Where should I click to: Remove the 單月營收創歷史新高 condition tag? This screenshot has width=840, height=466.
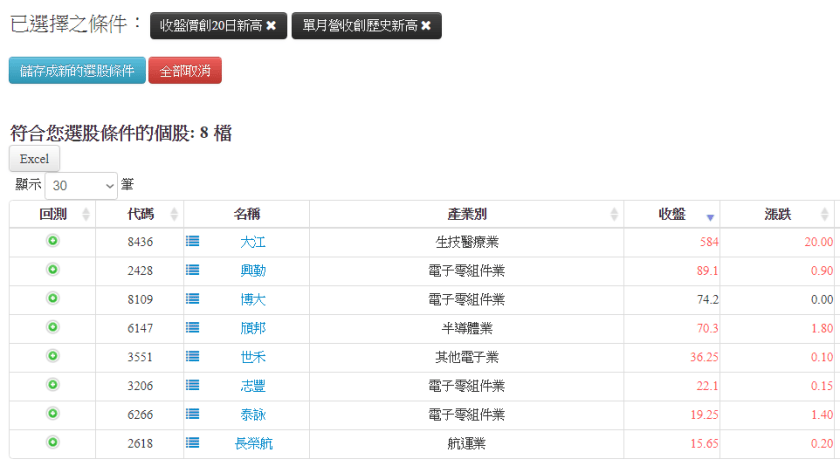426,26
